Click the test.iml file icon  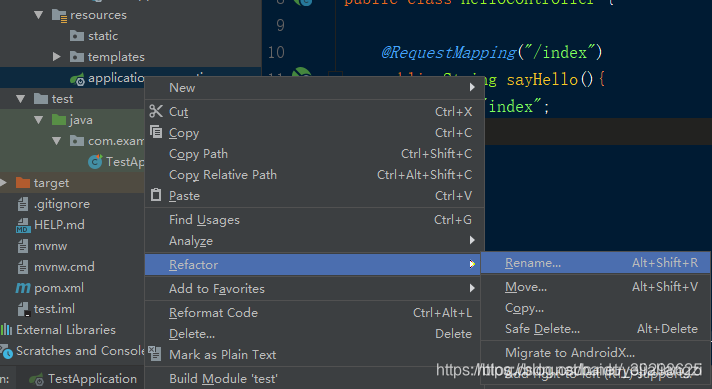(23, 309)
